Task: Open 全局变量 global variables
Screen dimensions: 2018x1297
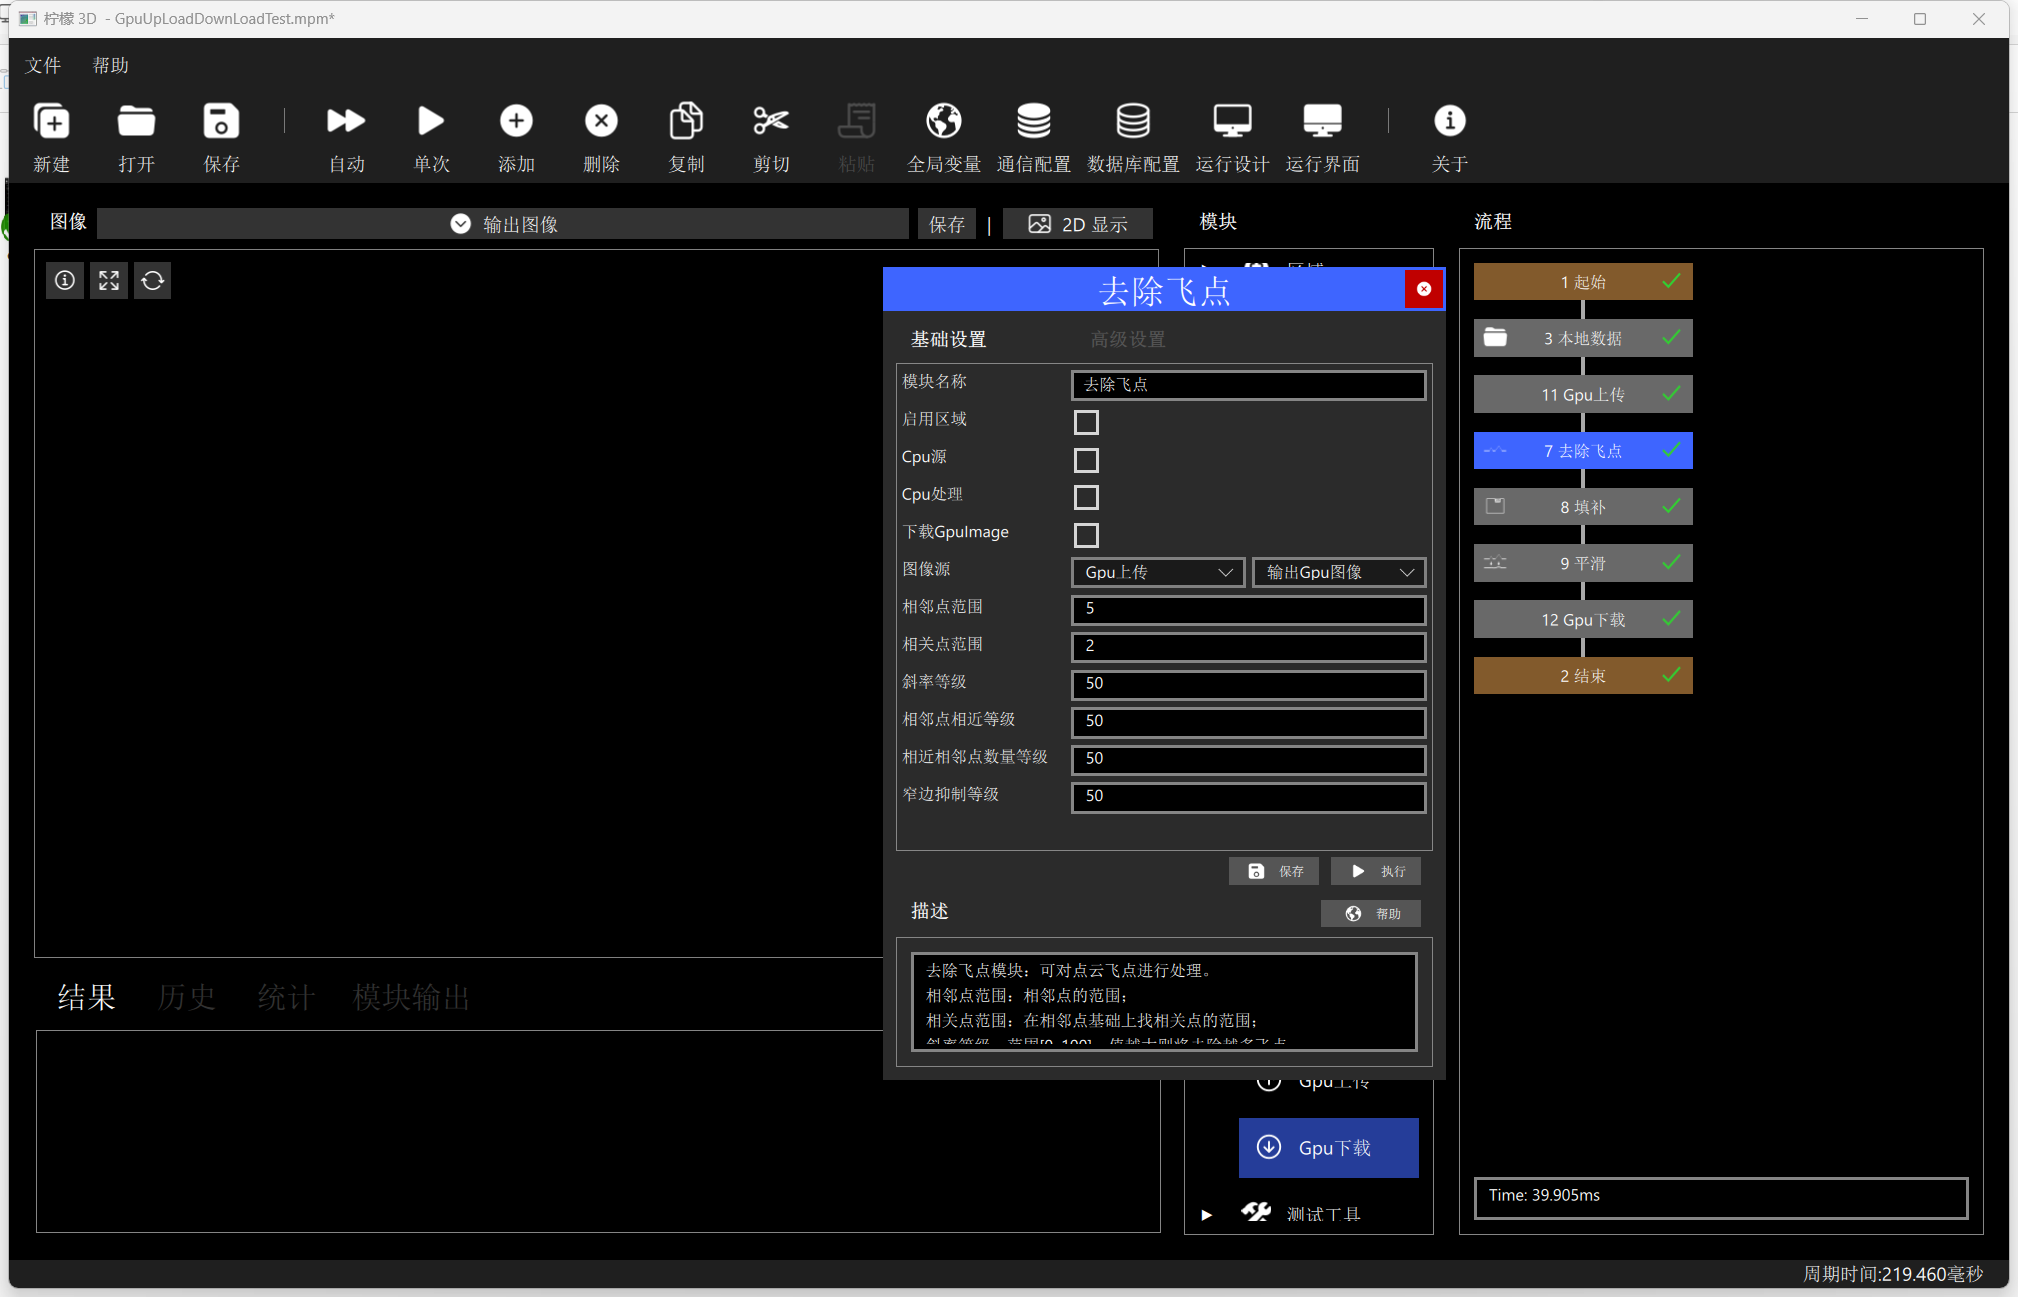Action: (x=944, y=121)
